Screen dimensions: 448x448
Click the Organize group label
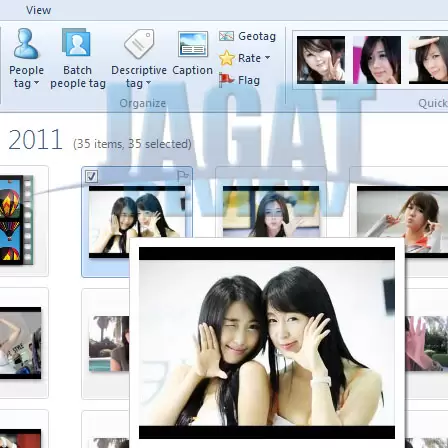143,103
